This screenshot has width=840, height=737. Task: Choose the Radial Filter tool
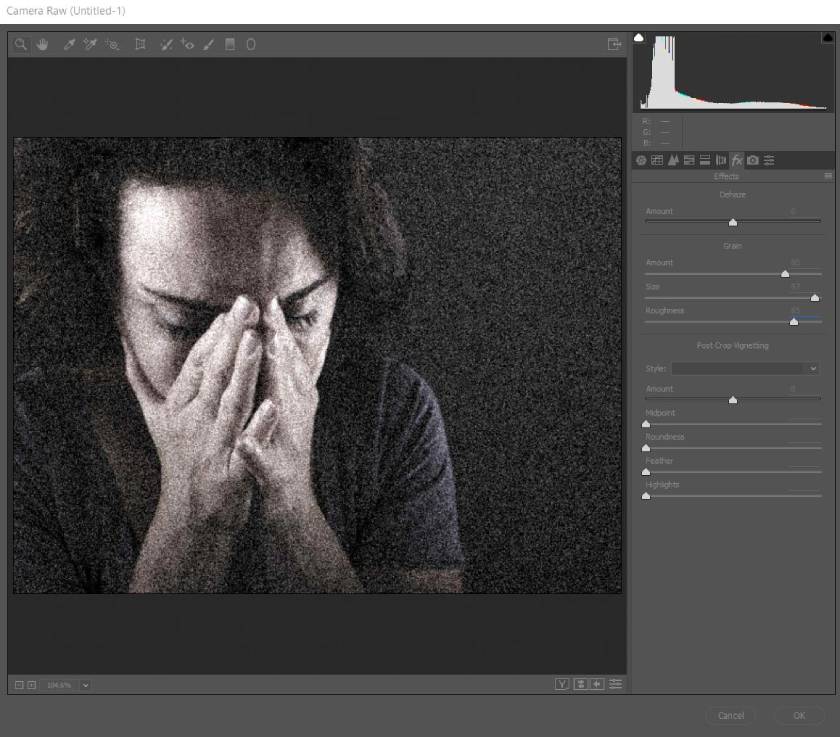click(251, 44)
